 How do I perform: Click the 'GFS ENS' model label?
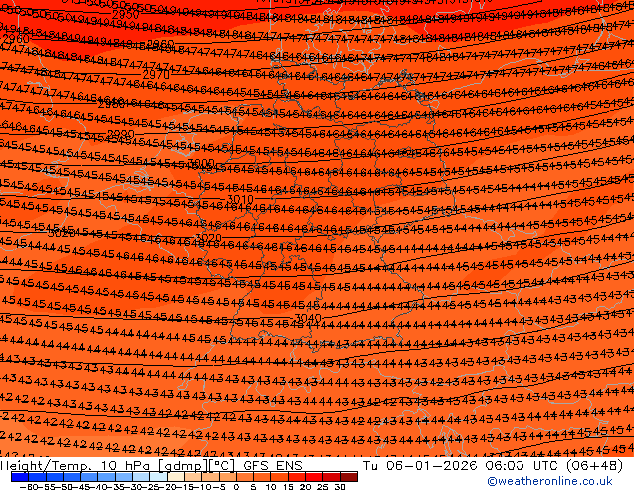(273, 465)
